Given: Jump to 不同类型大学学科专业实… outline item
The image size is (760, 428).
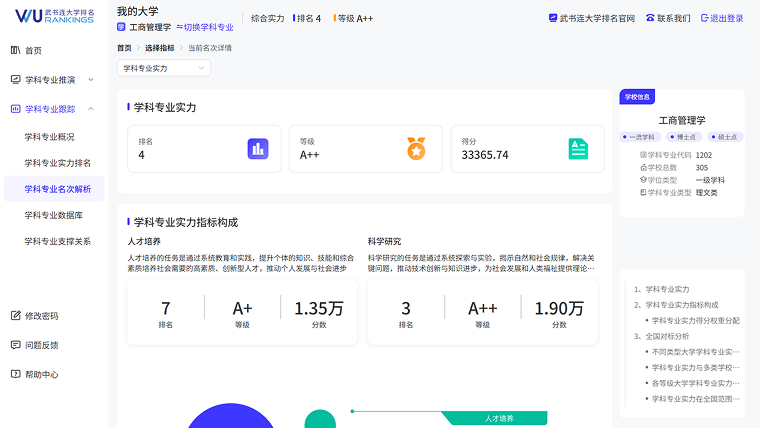Looking at the screenshot, I should 696,352.
